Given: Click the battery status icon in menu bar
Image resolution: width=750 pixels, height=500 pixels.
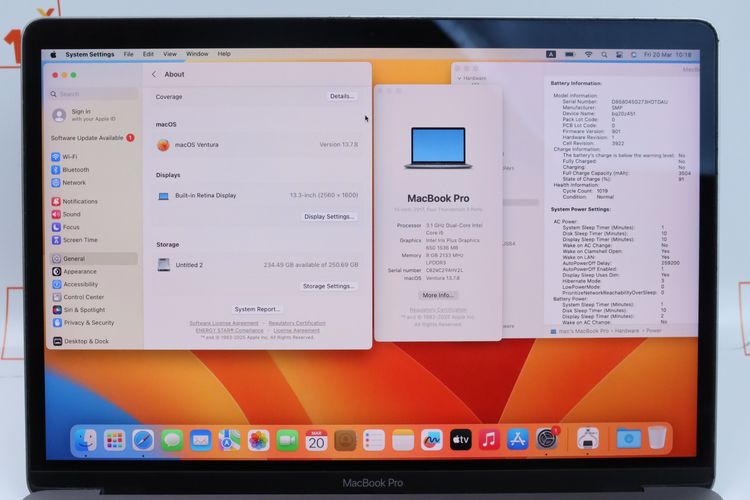Looking at the screenshot, I should pyautogui.click(x=570, y=55).
